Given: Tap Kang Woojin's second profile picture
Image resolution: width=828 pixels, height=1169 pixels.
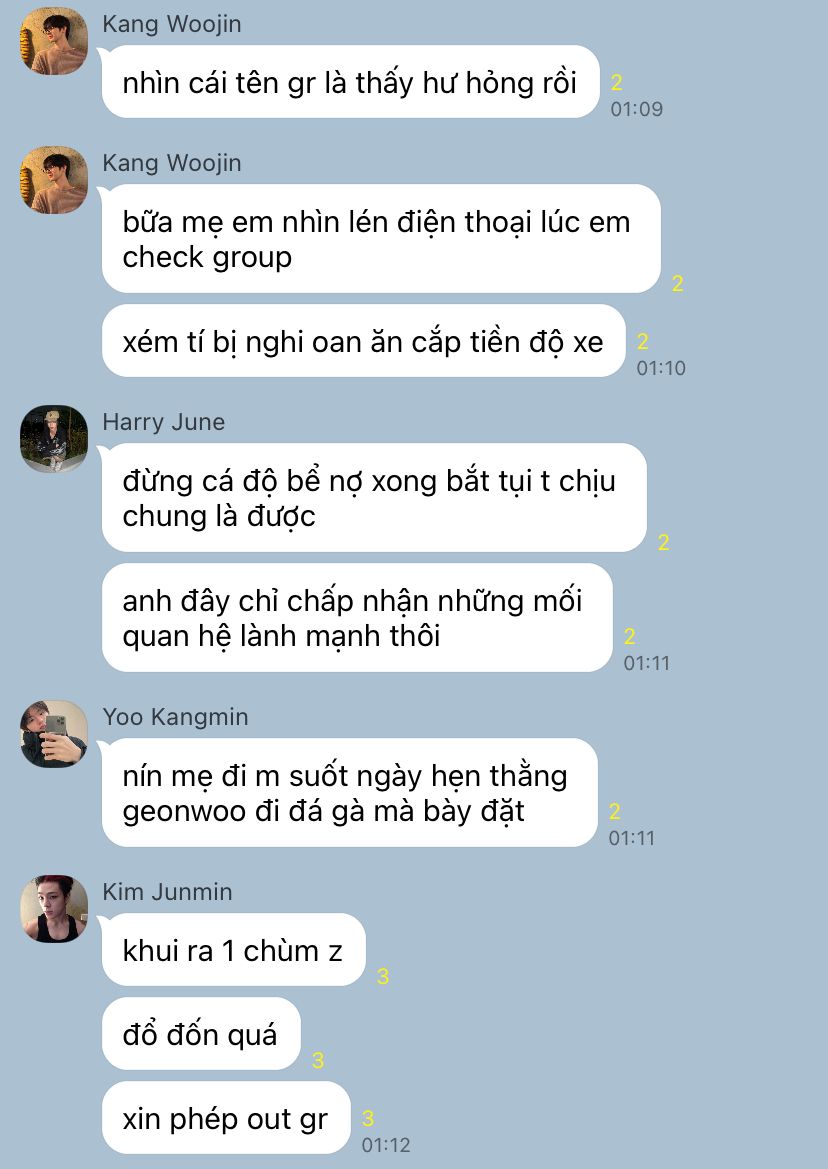Looking at the screenshot, I should [54, 180].
